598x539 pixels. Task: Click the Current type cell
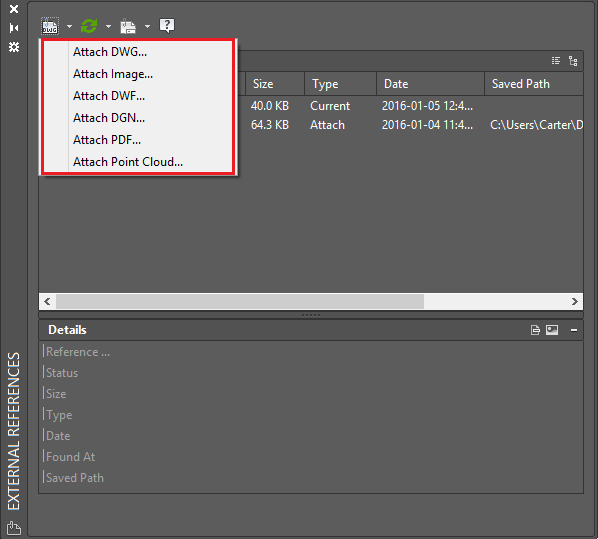click(330, 106)
